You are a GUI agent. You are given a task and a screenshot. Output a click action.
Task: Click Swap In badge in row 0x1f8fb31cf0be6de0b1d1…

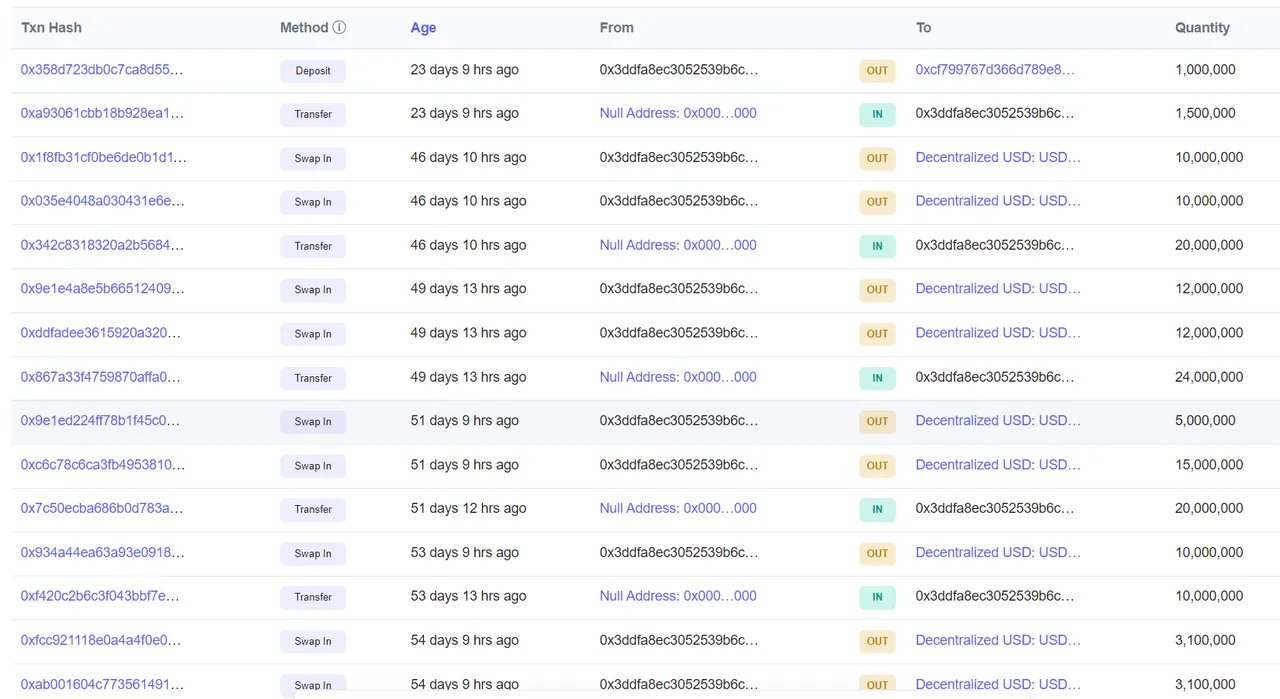pyautogui.click(x=313, y=158)
